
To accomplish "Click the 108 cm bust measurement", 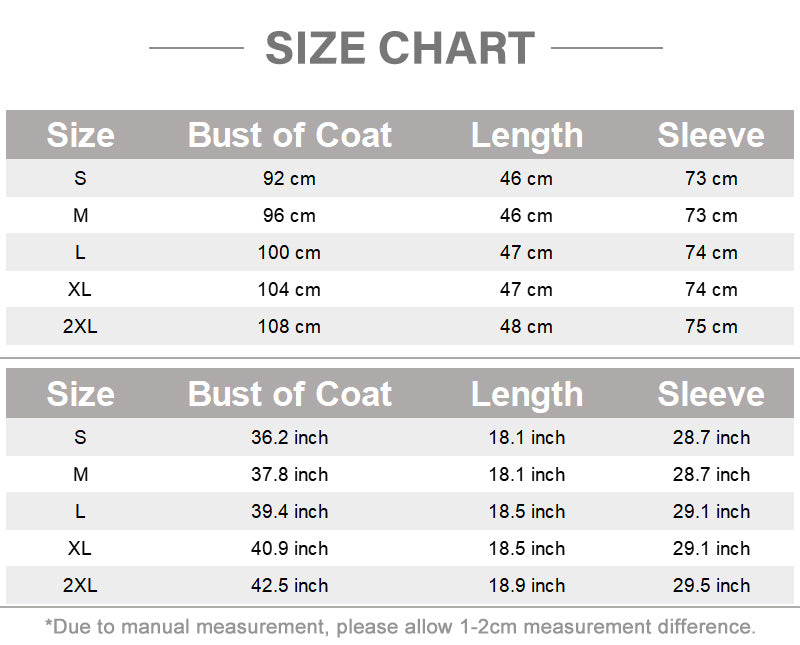I will pos(289,327).
